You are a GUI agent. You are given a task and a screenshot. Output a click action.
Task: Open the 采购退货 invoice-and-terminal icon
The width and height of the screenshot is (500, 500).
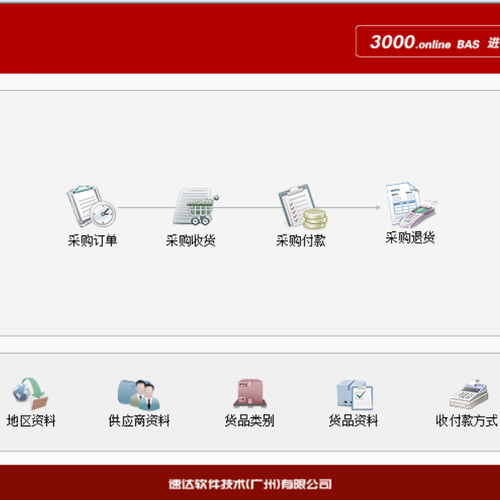pos(411,205)
